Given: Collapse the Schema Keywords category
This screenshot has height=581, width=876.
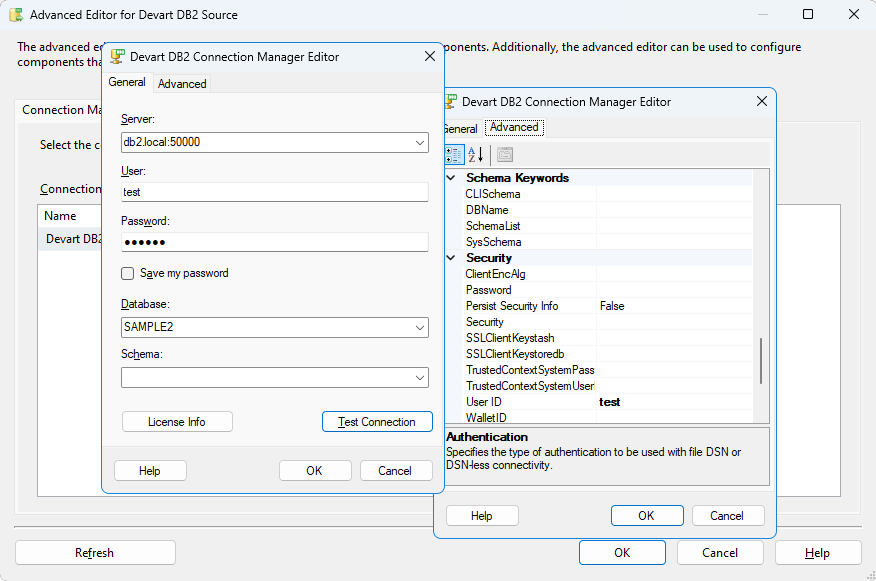Looking at the screenshot, I should (450, 178).
